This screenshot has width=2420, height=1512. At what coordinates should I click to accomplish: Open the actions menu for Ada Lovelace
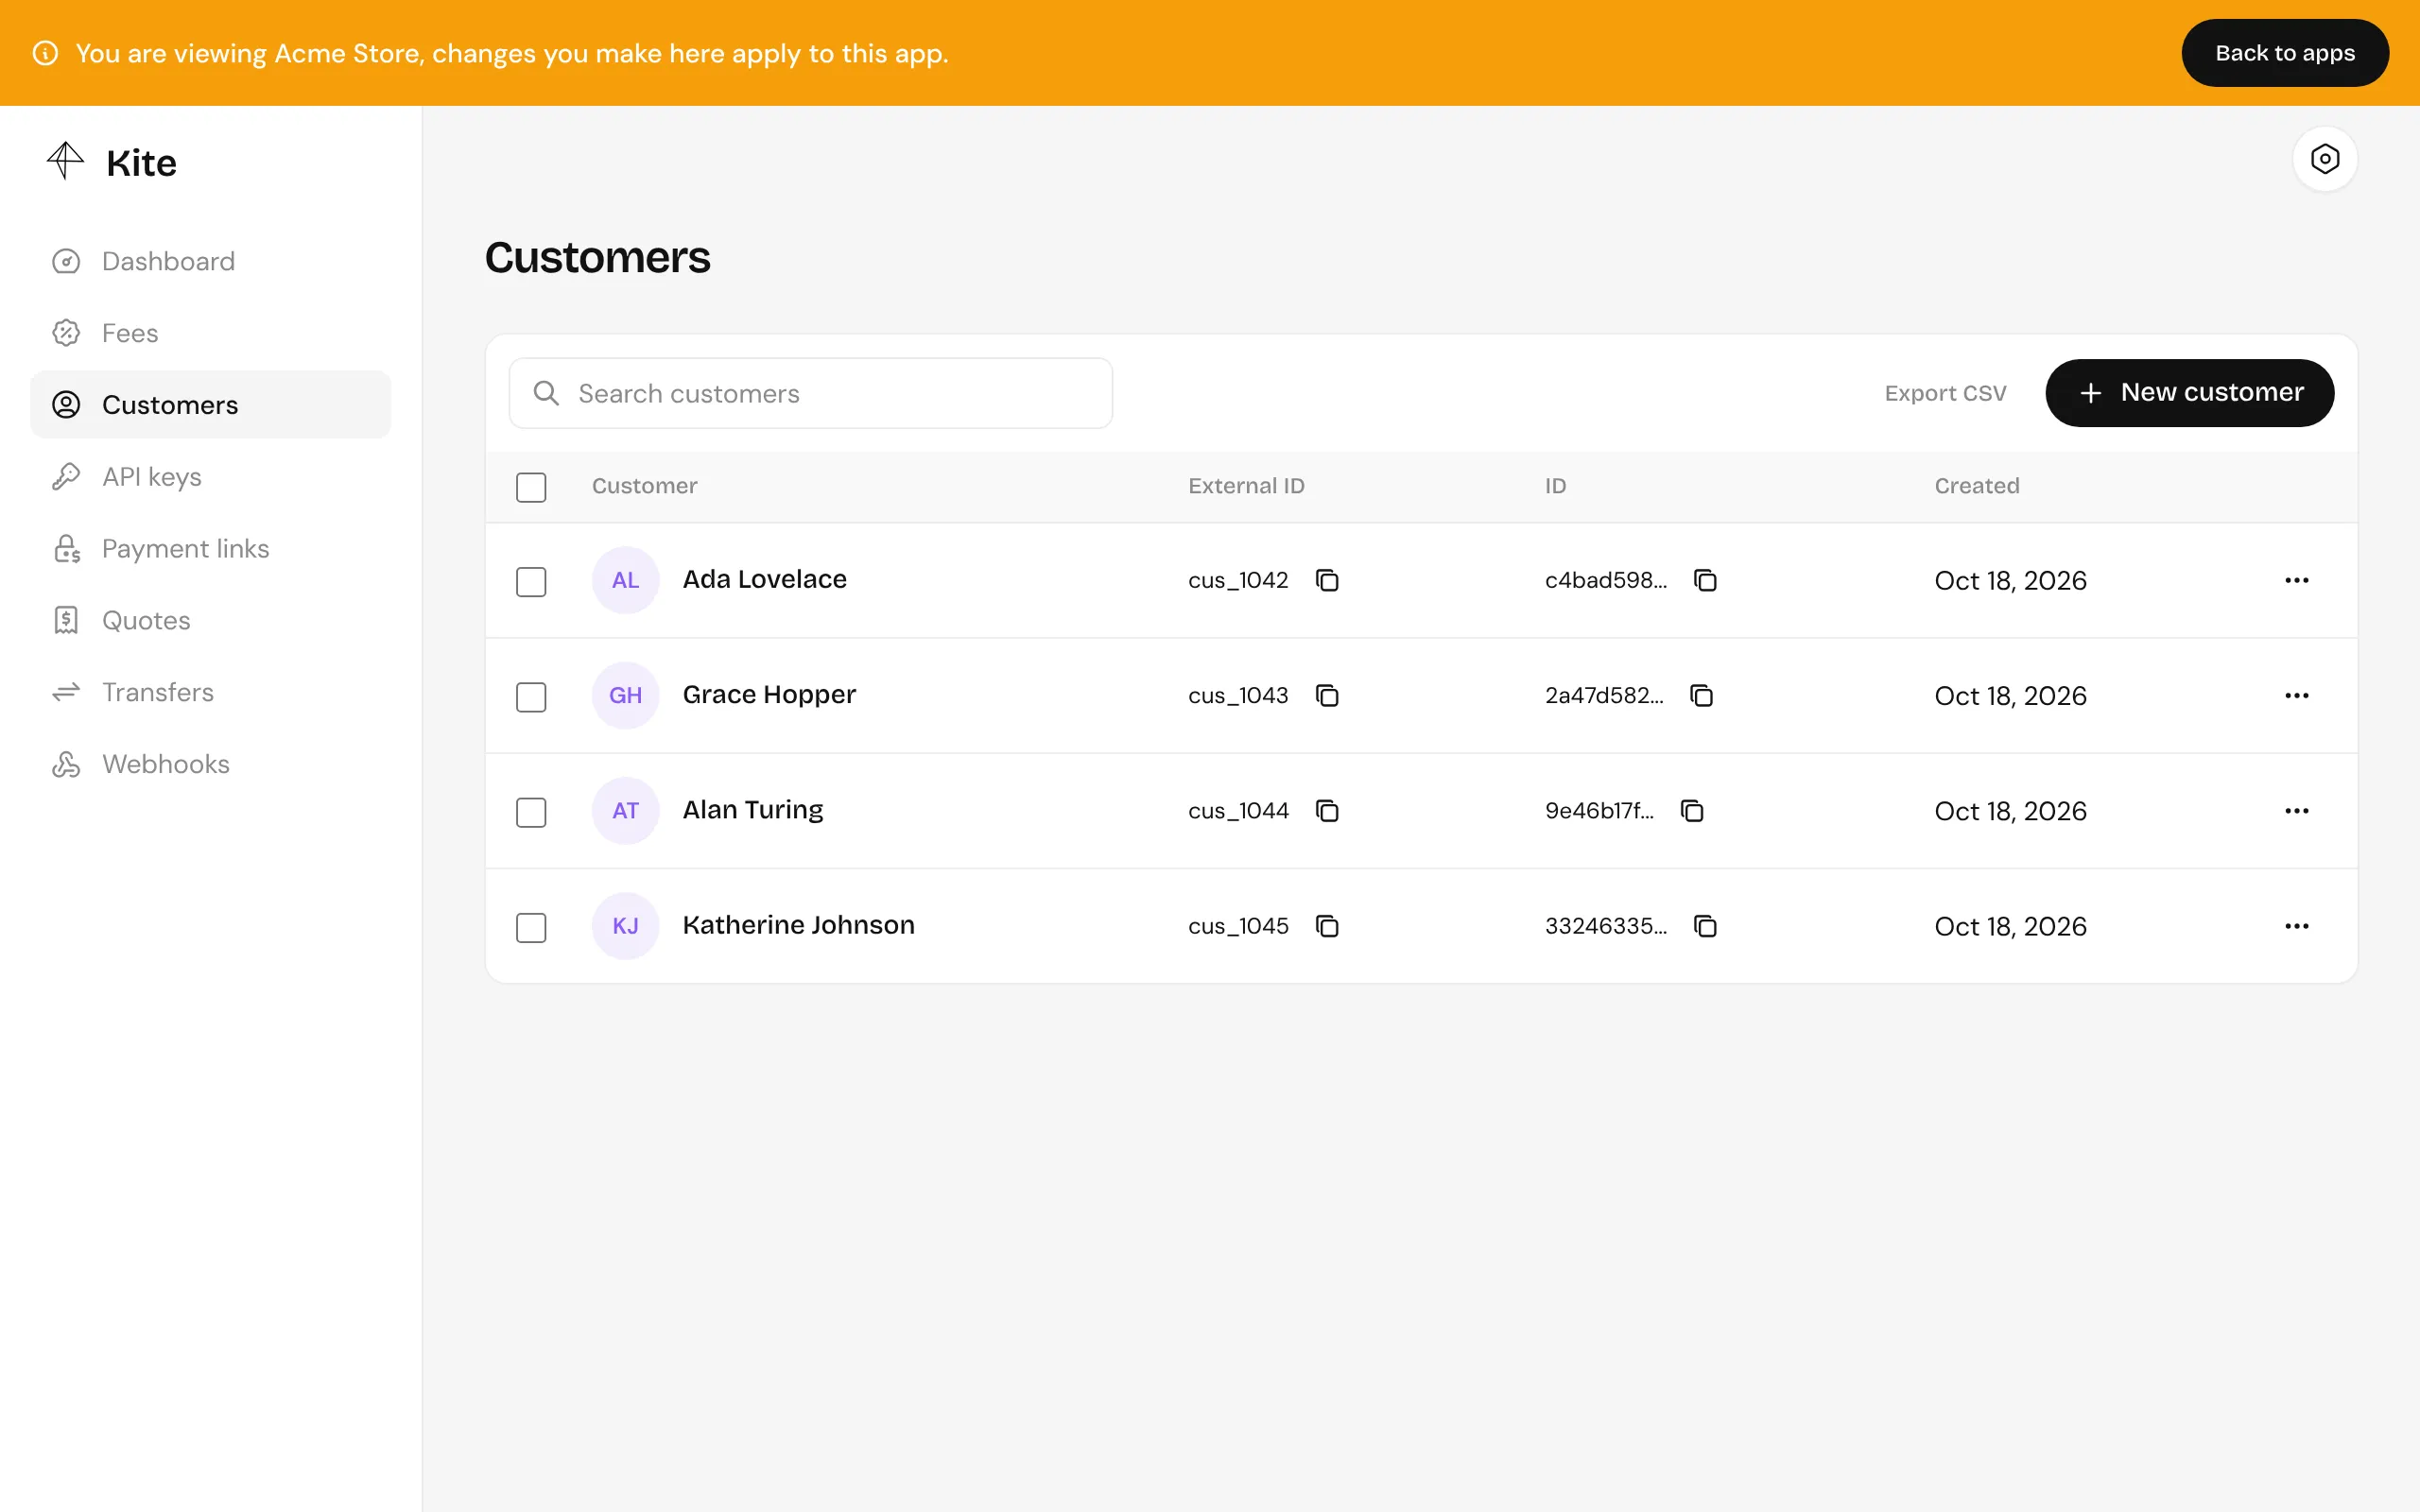click(2296, 580)
